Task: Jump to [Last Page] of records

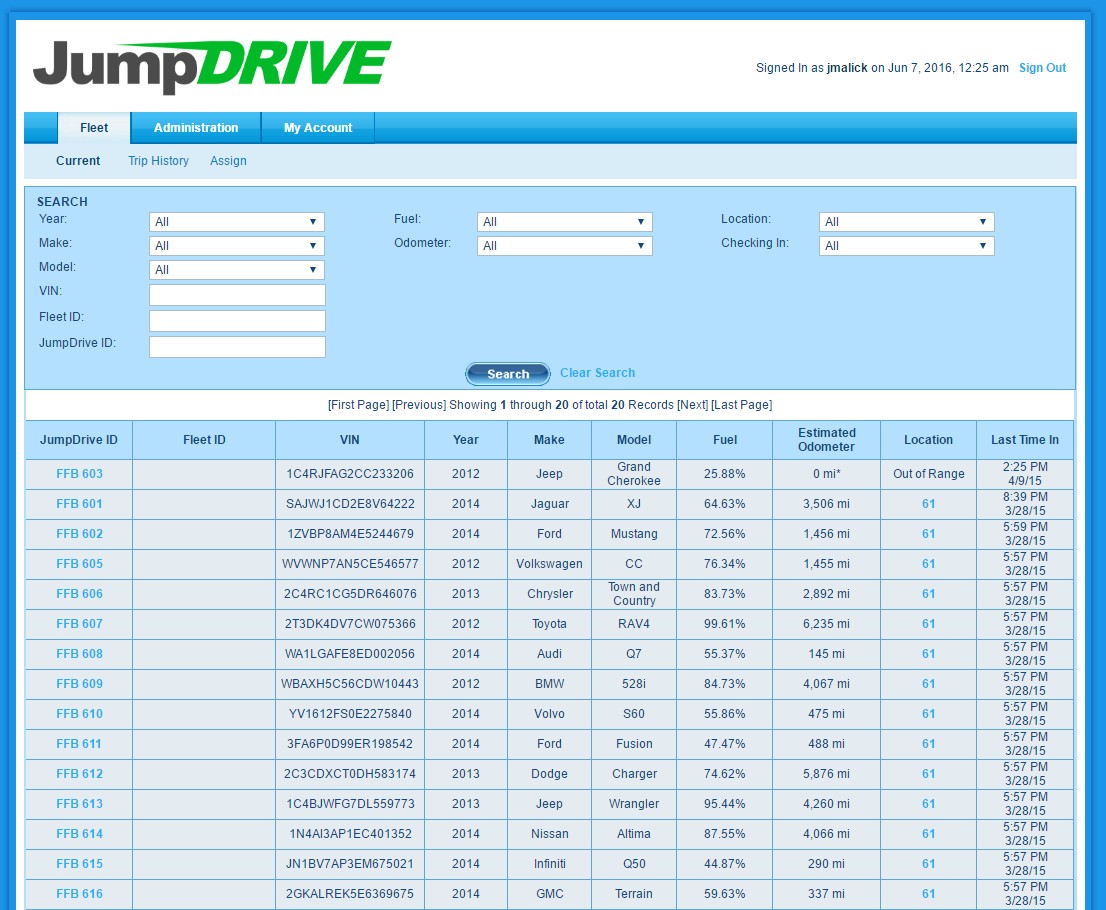Action: (741, 405)
